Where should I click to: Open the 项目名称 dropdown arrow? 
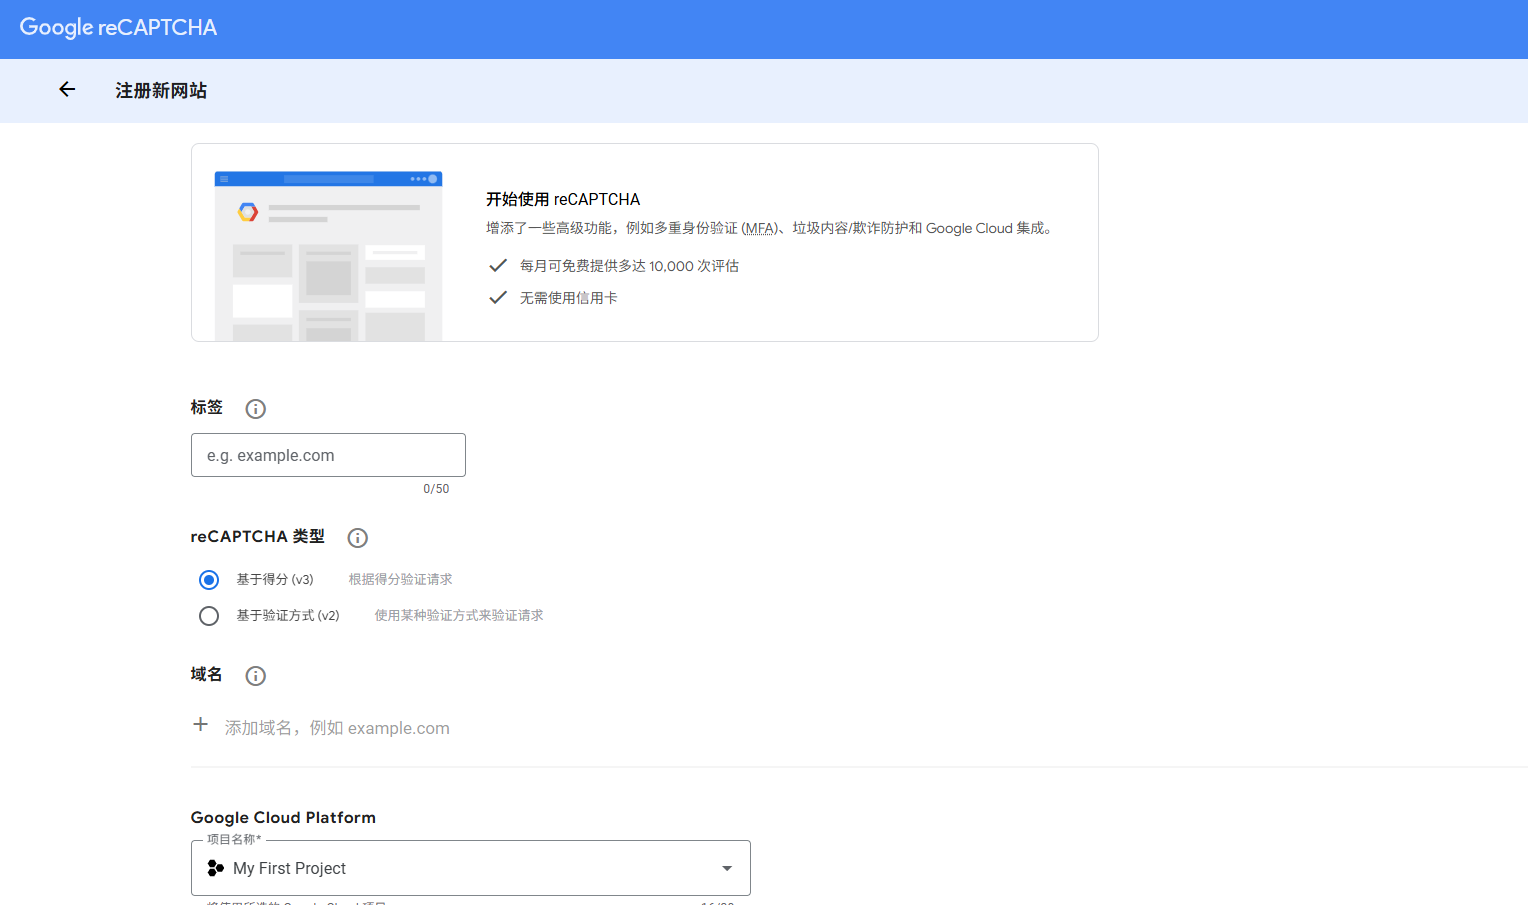click(726, 868)
